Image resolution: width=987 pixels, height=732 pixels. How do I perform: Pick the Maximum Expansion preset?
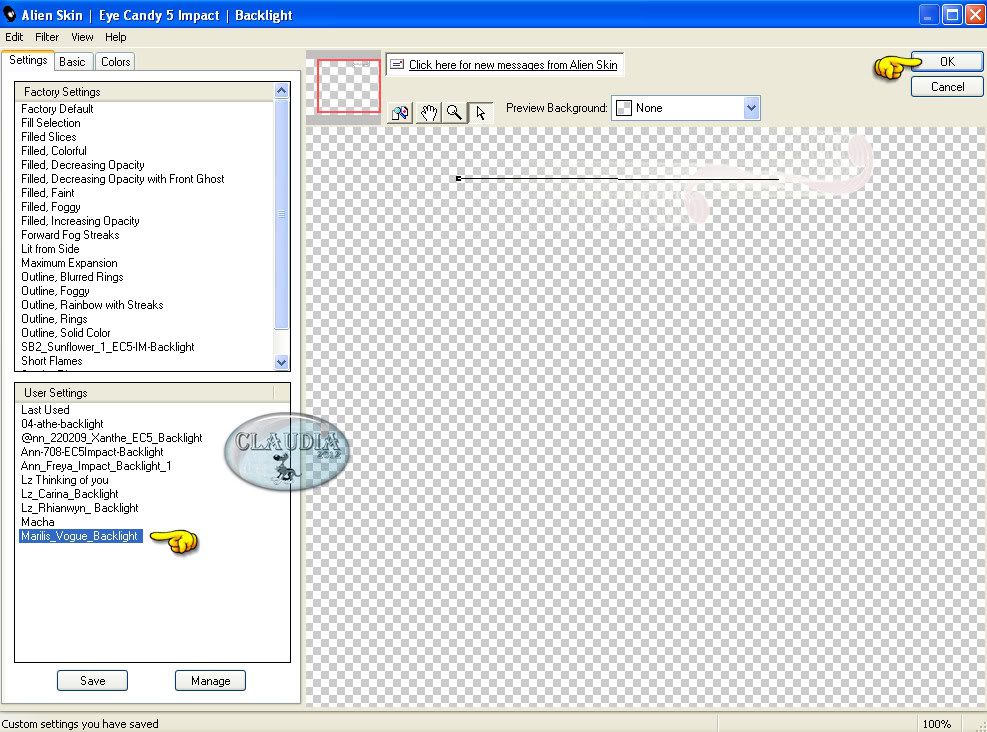pyautogui.click(x=69, y=263)
